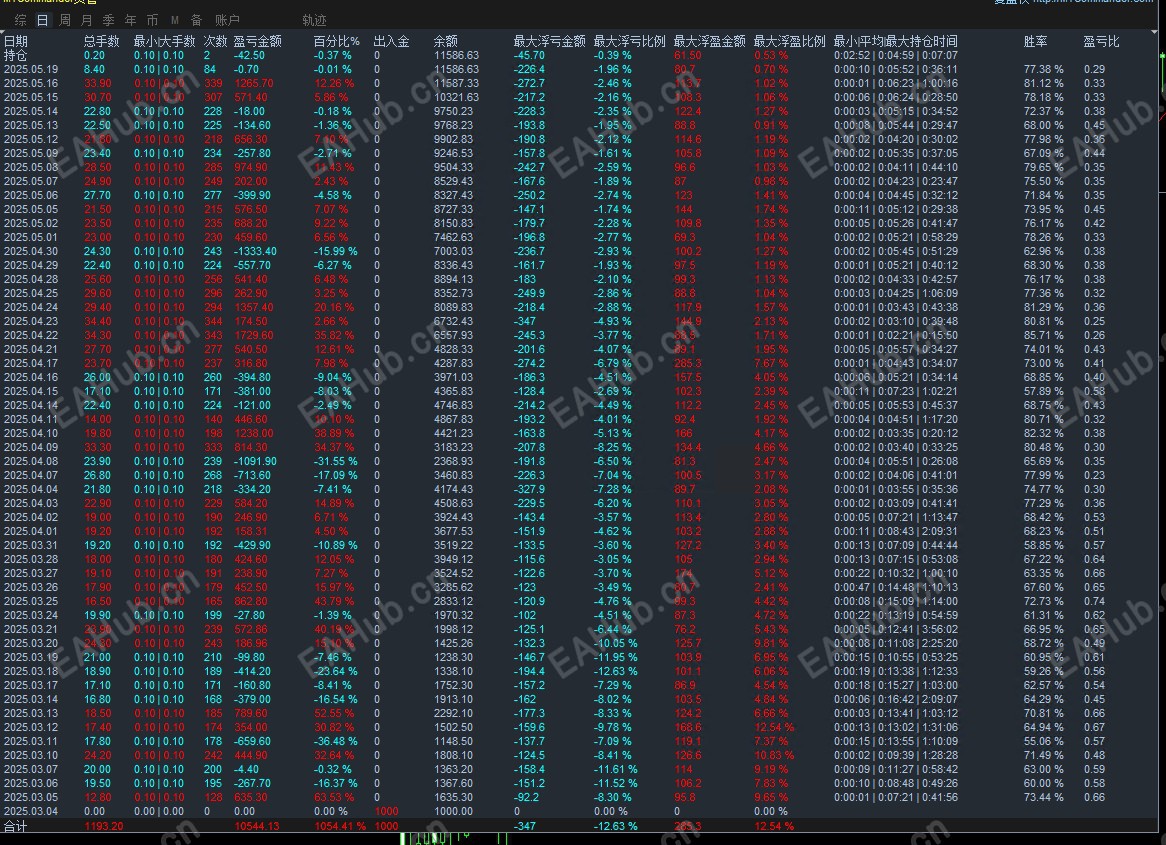Open the 备 tab
Viewport: 1166px width, 845px height.
click(x=196, y=20)
